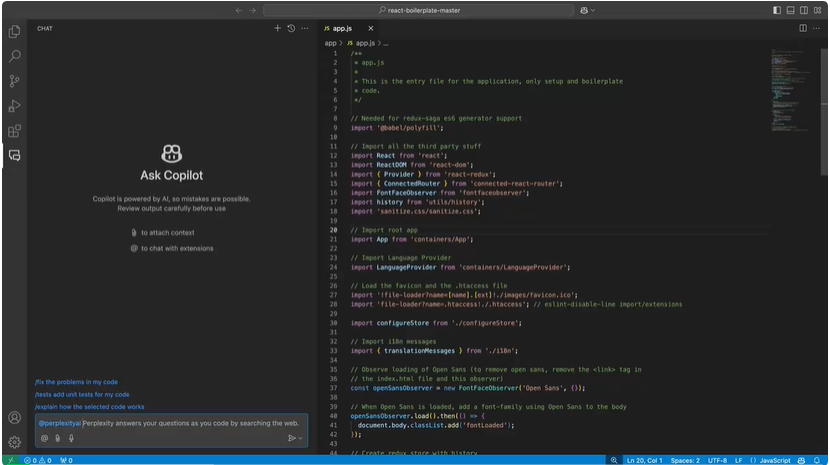The height and width of the screenshot is (465, 830).
Task: Click the 'import configureStore' line 30
Action: click(436, 323)
